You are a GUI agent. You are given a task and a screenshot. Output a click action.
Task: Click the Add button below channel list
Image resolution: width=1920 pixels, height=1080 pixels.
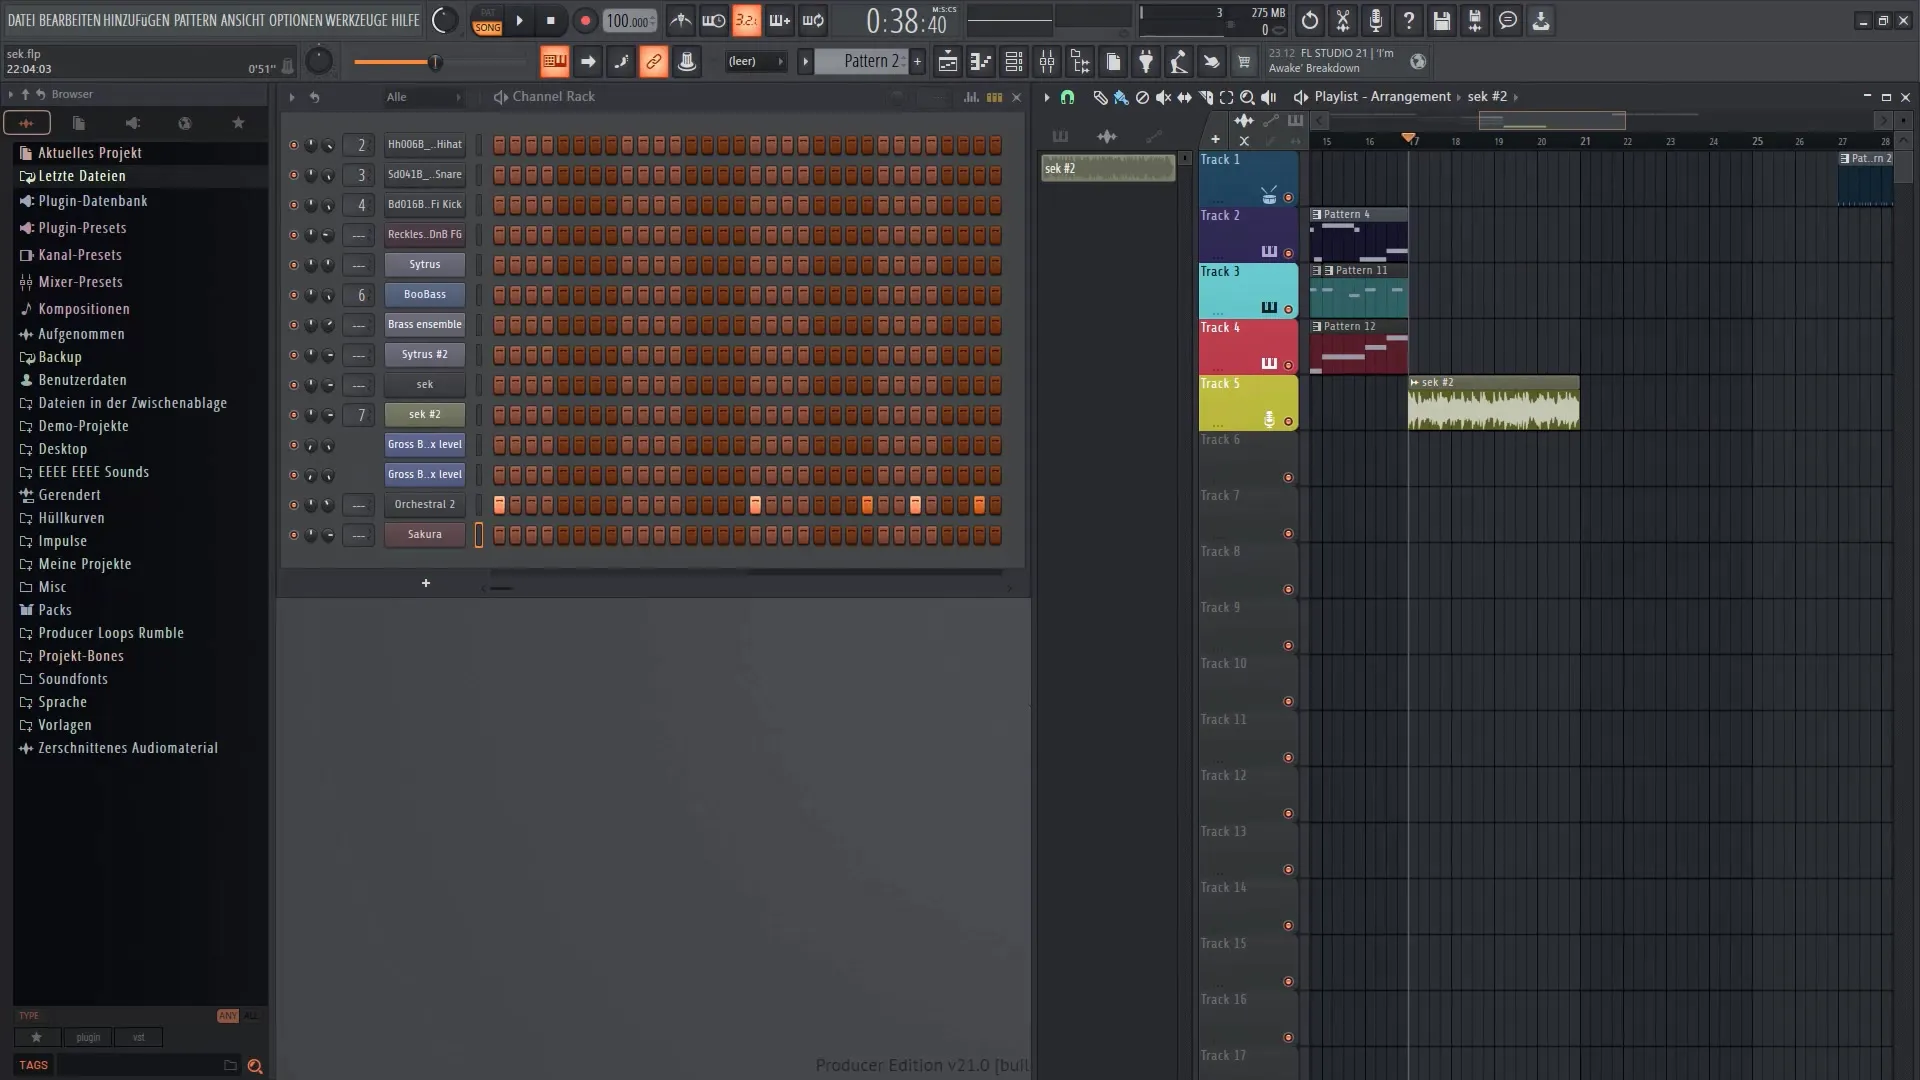(425, 582)
